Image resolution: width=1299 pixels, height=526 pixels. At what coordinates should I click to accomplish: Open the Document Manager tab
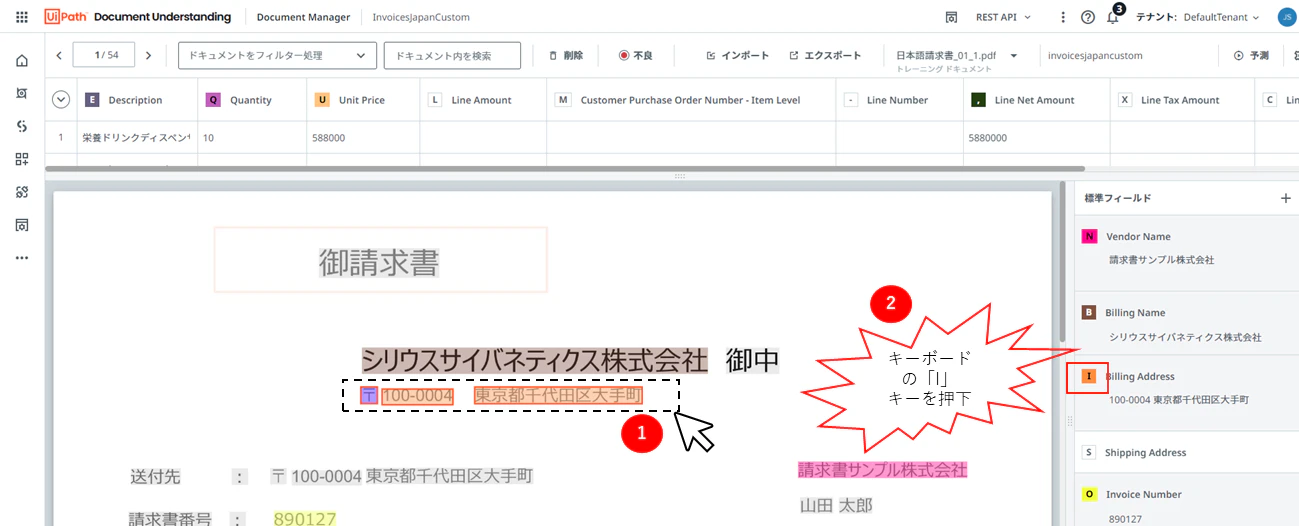click(x=304, y=17)
